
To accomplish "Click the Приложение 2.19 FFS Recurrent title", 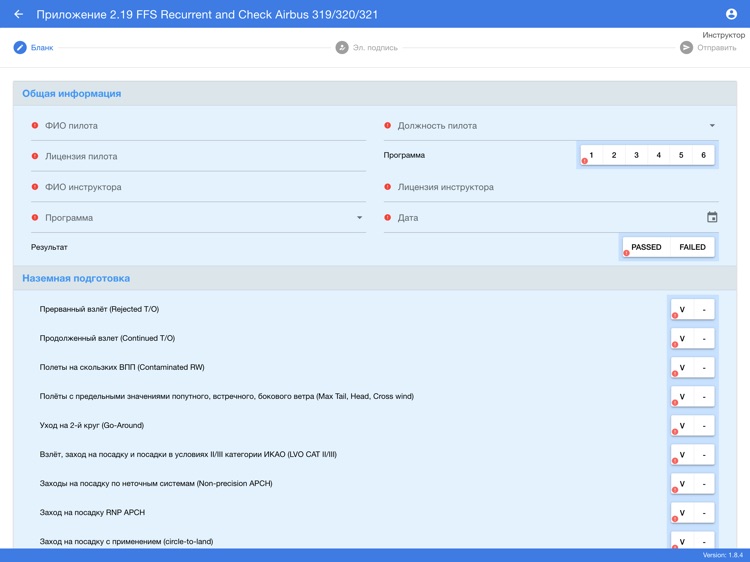I will (x=207, y=14).
